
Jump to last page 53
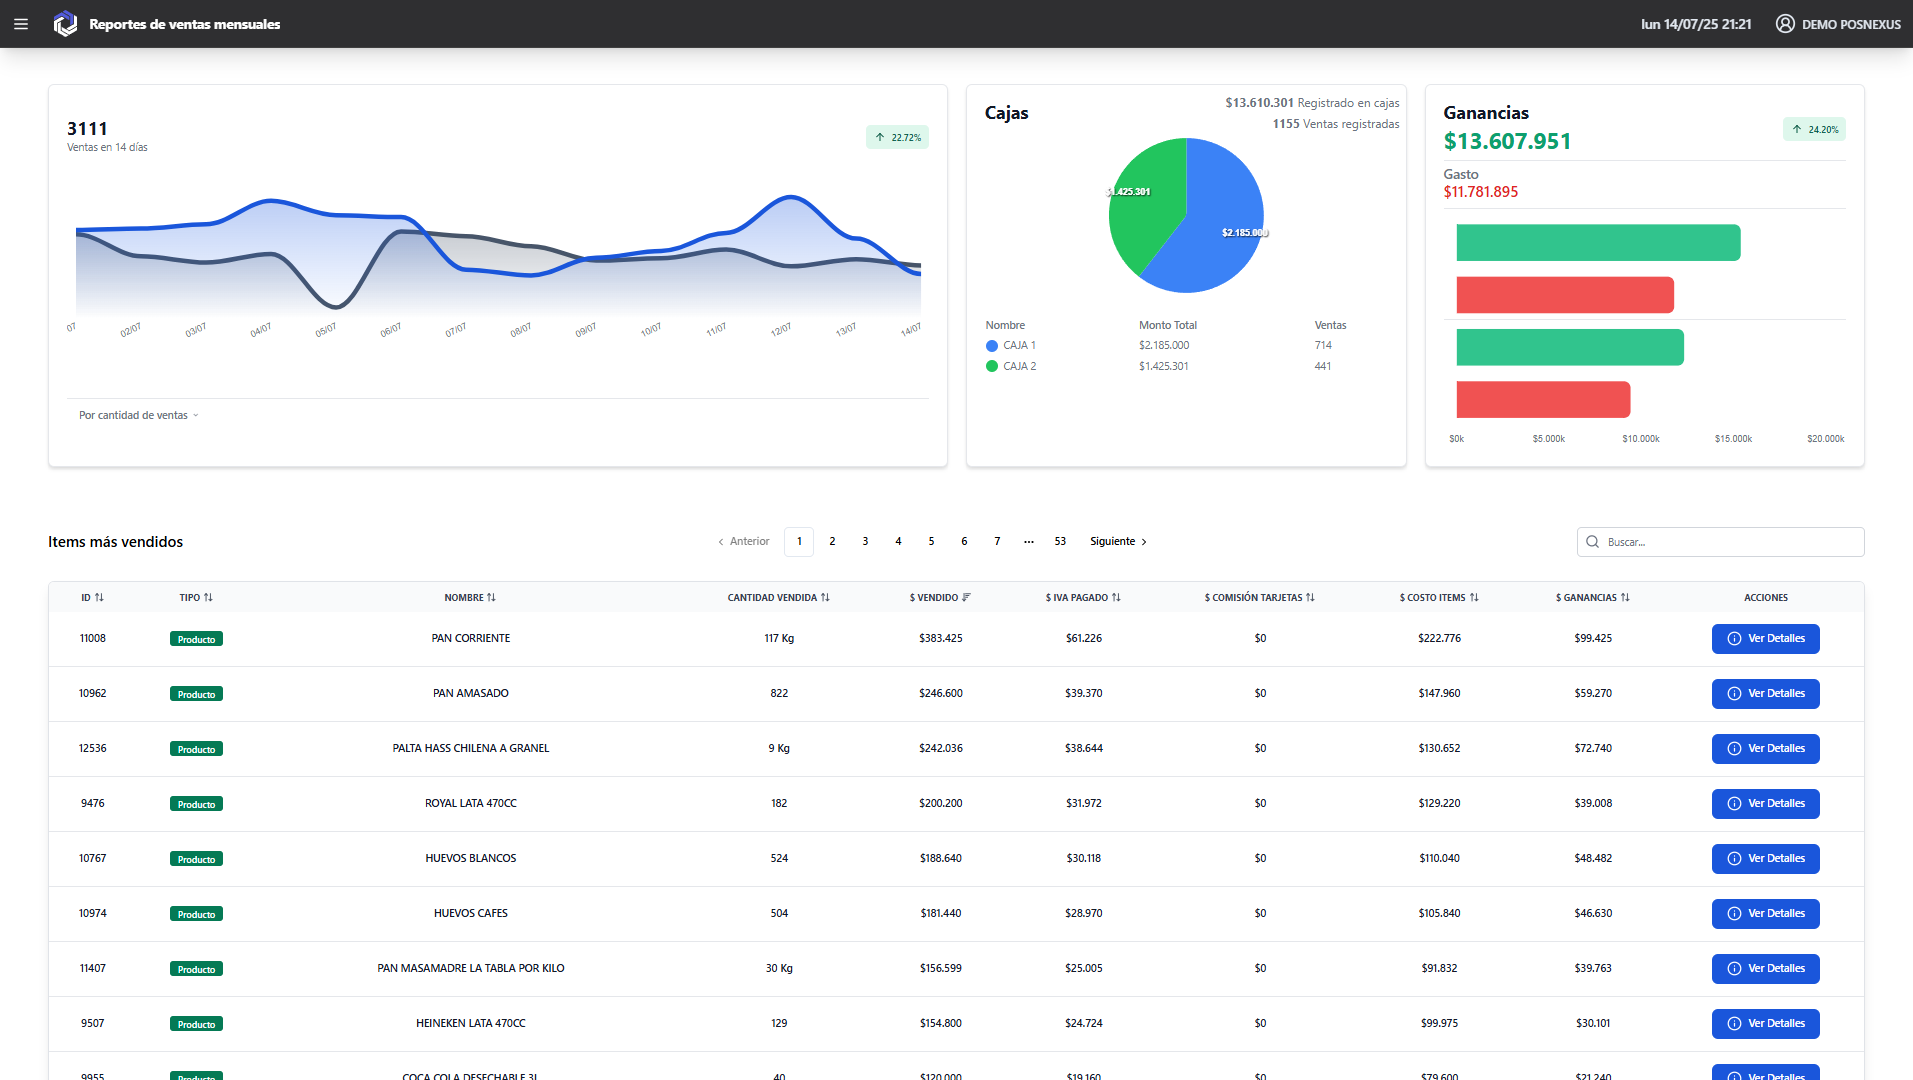(1060, 542)
